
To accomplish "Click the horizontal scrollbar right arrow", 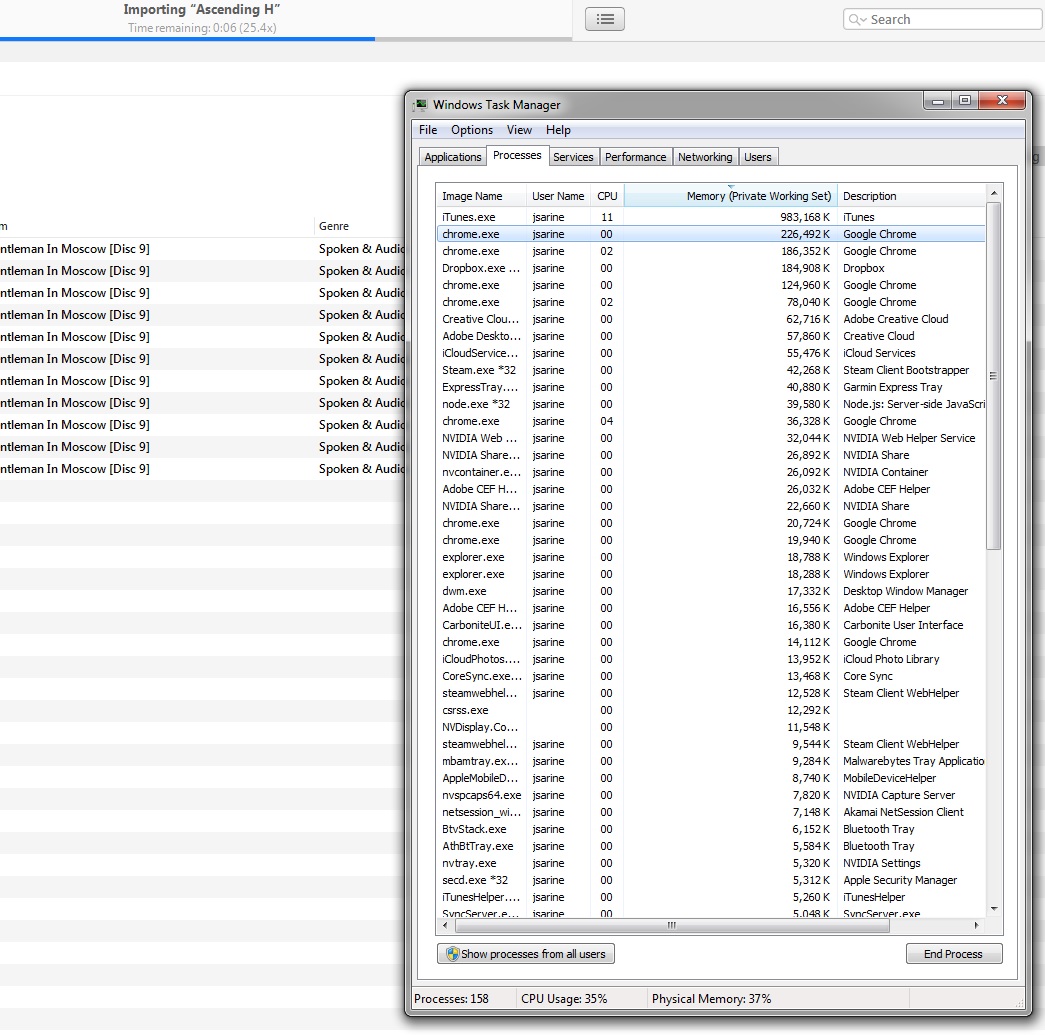I will 976,925.
